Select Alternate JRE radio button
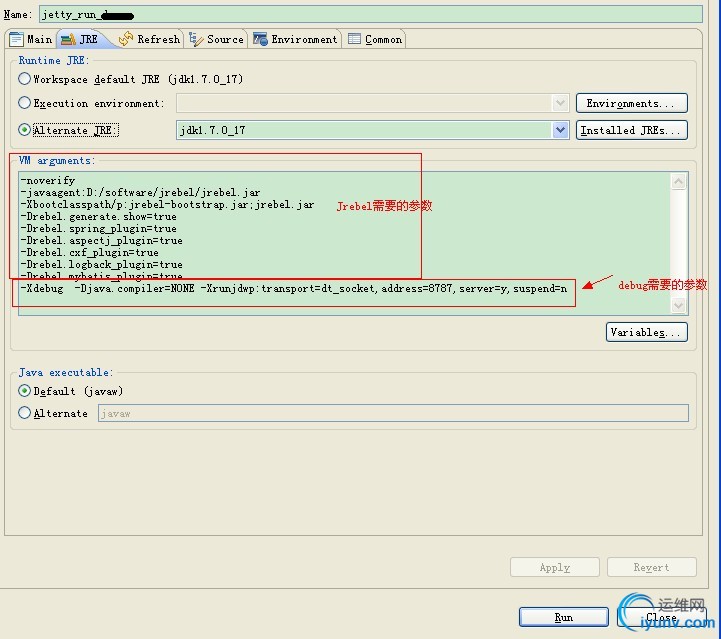 point(24,130)
